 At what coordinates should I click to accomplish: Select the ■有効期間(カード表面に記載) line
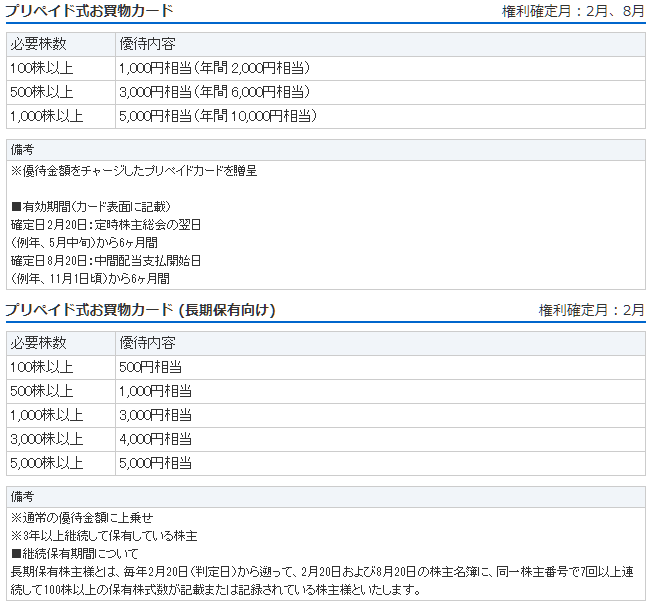91,207
